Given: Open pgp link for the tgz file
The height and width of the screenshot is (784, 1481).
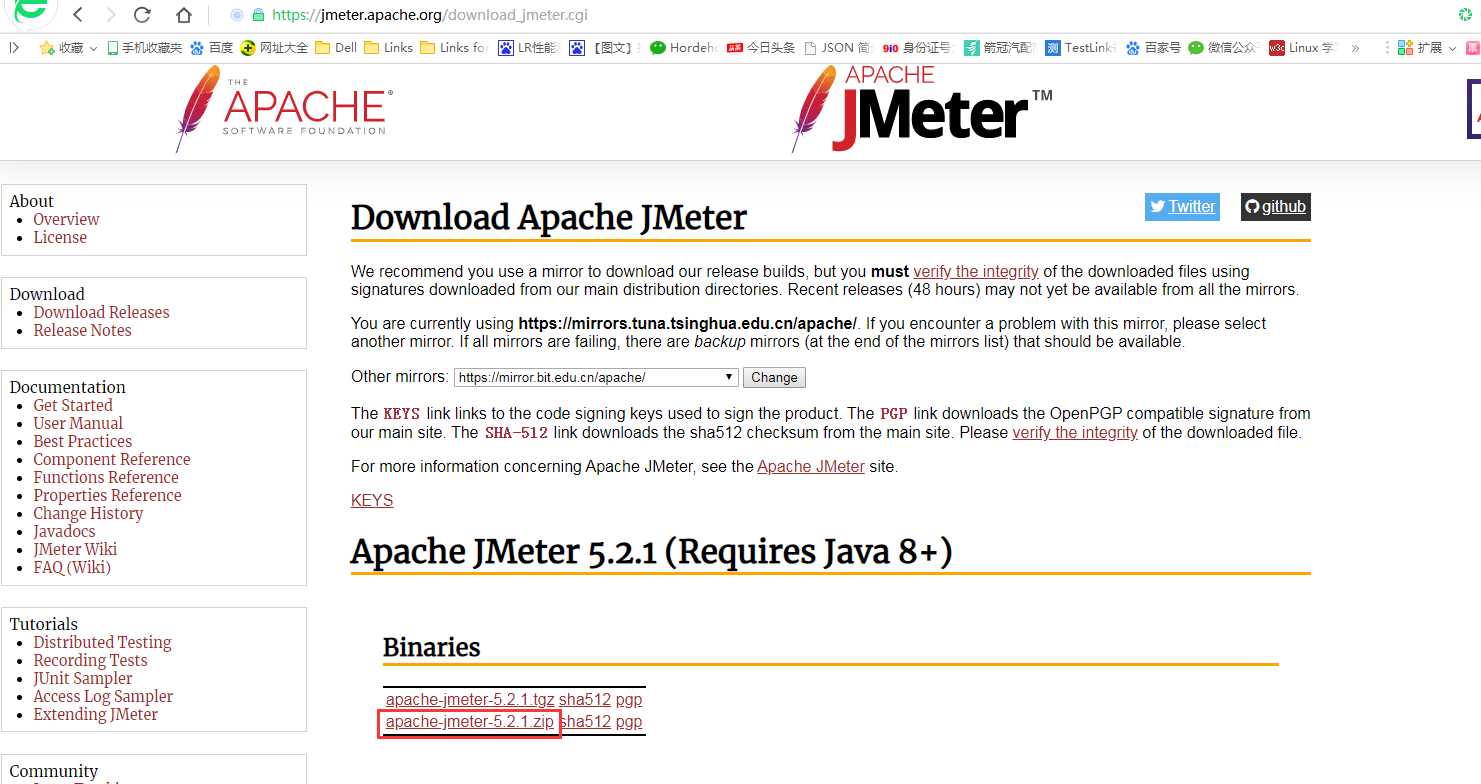Looking at the screenshot, I should tap(629, 700).
